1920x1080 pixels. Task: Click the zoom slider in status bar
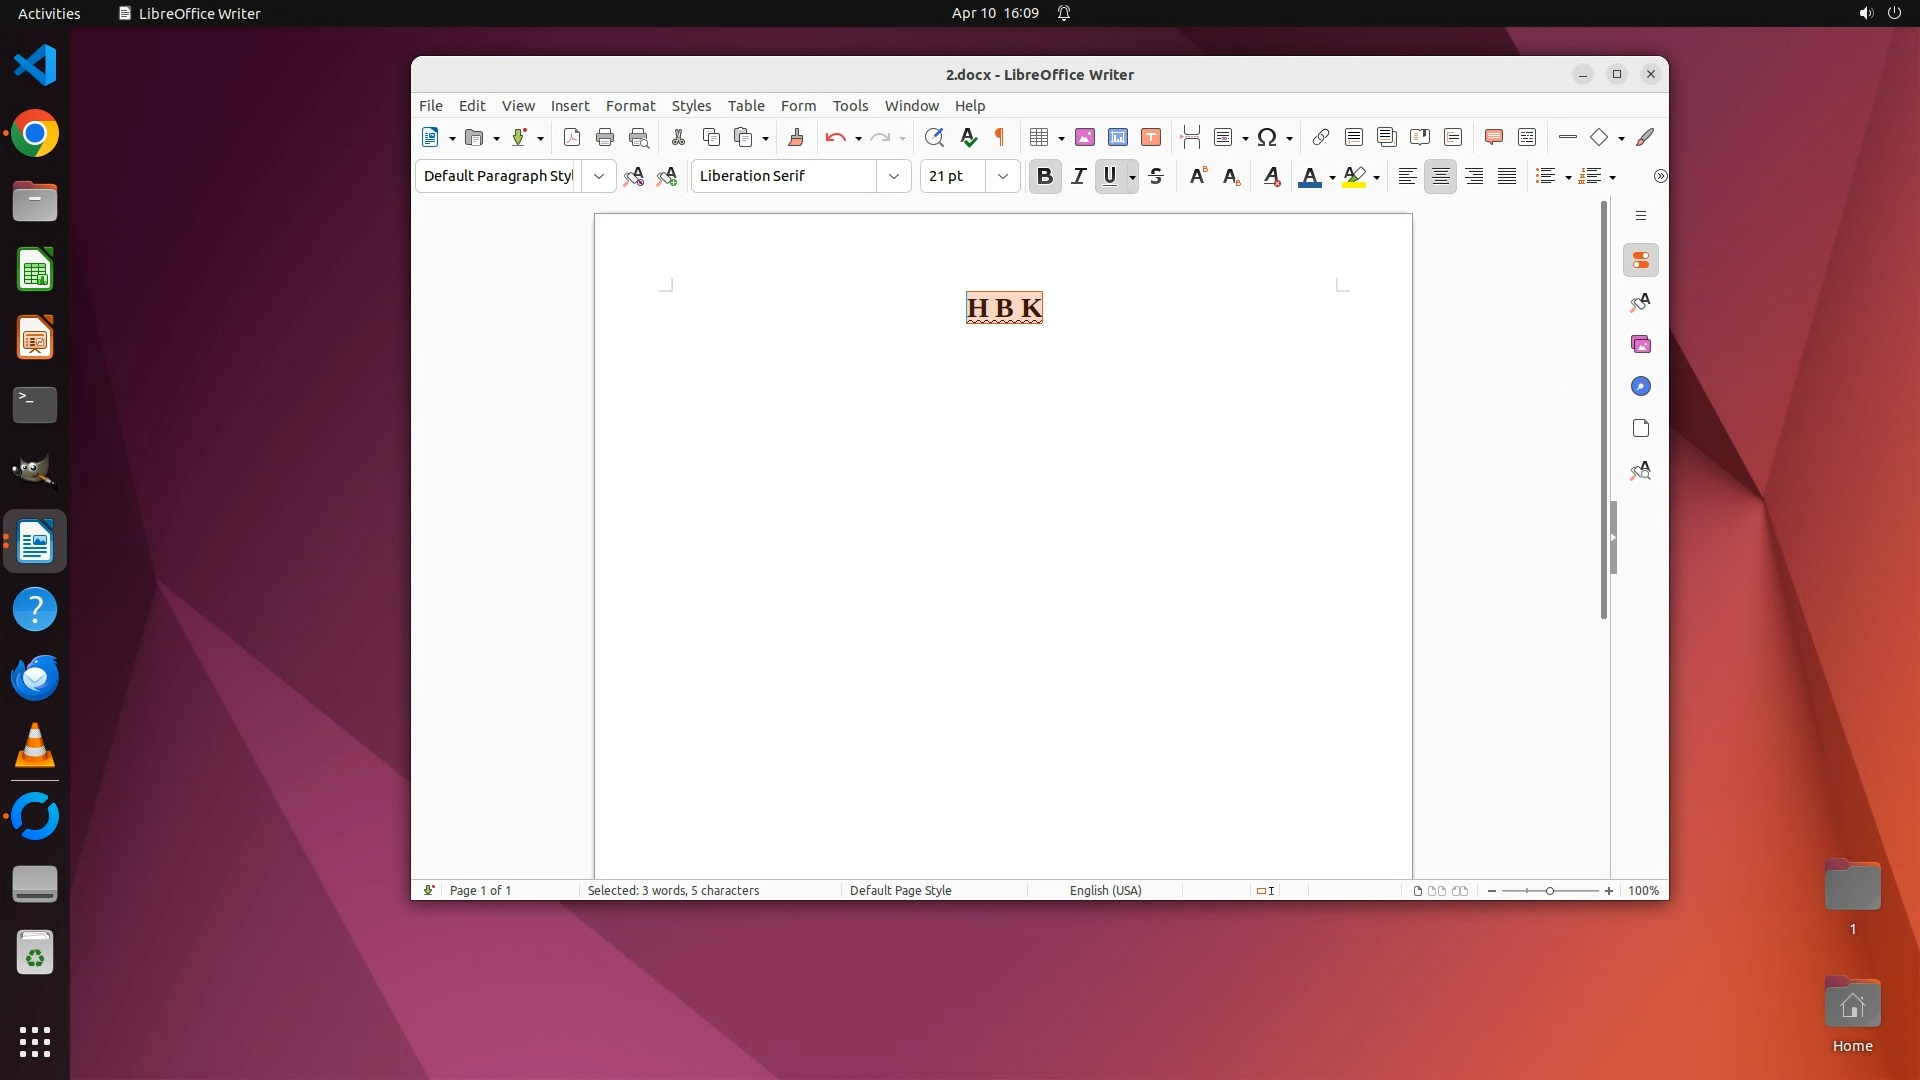coord(1549,891)
